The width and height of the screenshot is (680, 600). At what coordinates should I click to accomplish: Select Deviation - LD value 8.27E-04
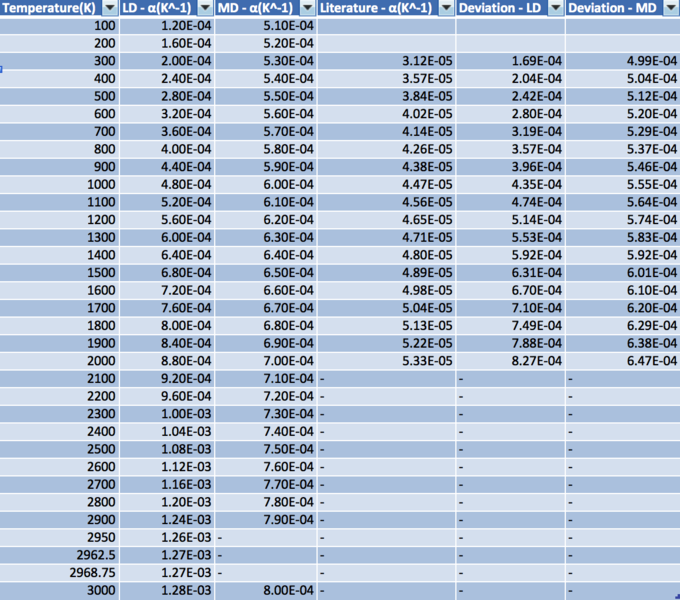(x=510, y=361)
